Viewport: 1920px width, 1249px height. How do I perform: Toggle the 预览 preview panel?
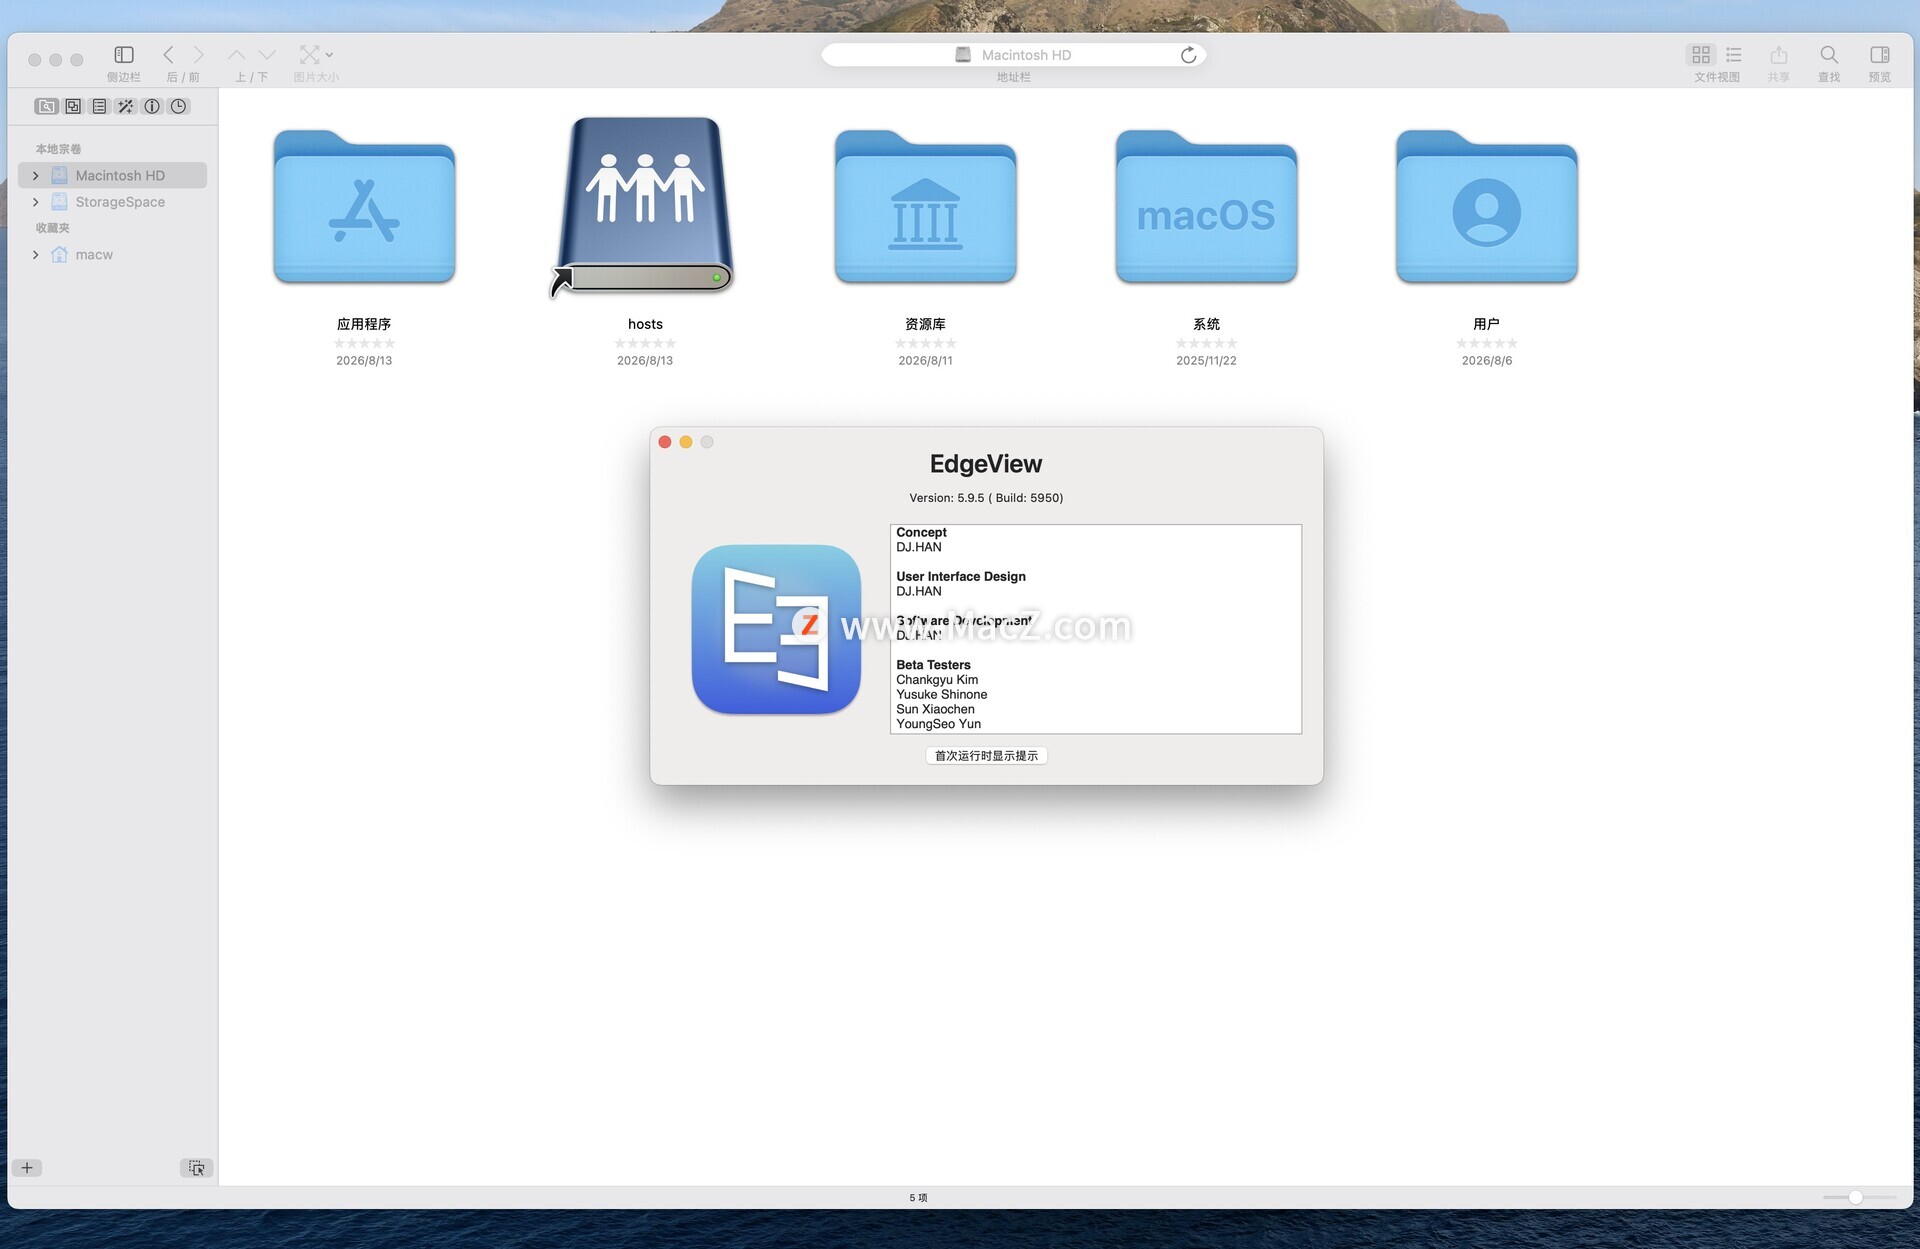click(1880, 55)
